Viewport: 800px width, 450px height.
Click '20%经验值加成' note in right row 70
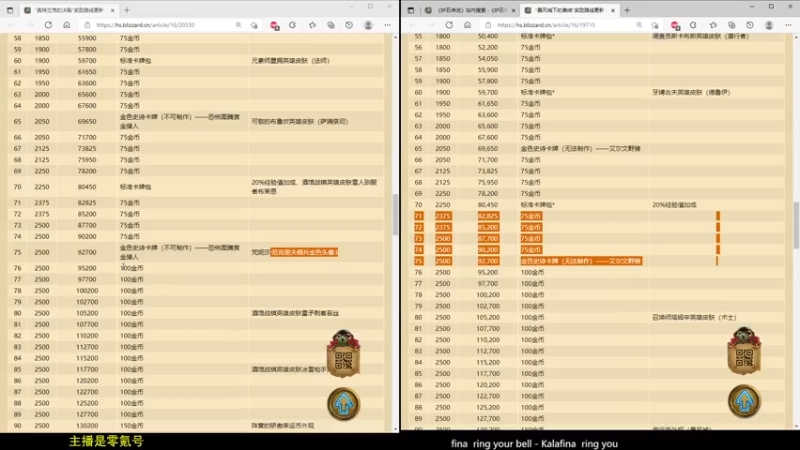(x=674, y=205)
